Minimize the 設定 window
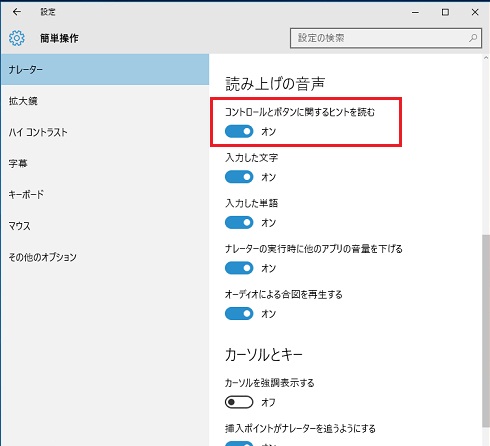The image size is (490, 446). [415, 12]
